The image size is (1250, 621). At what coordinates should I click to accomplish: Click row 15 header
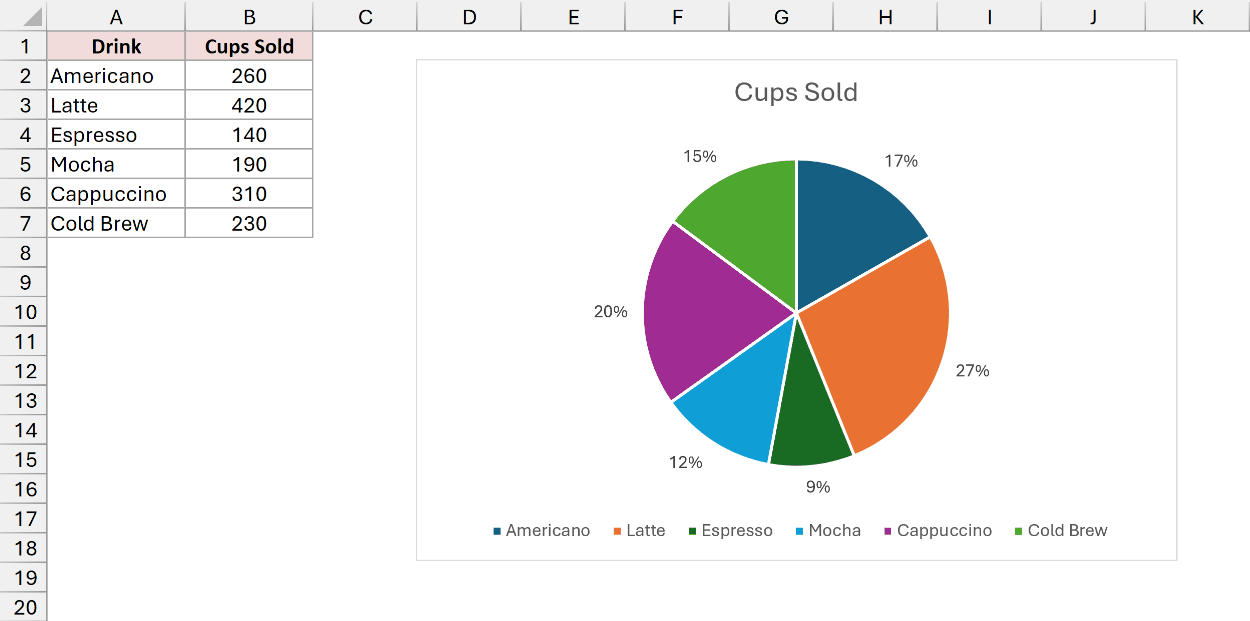coord(24,459)
